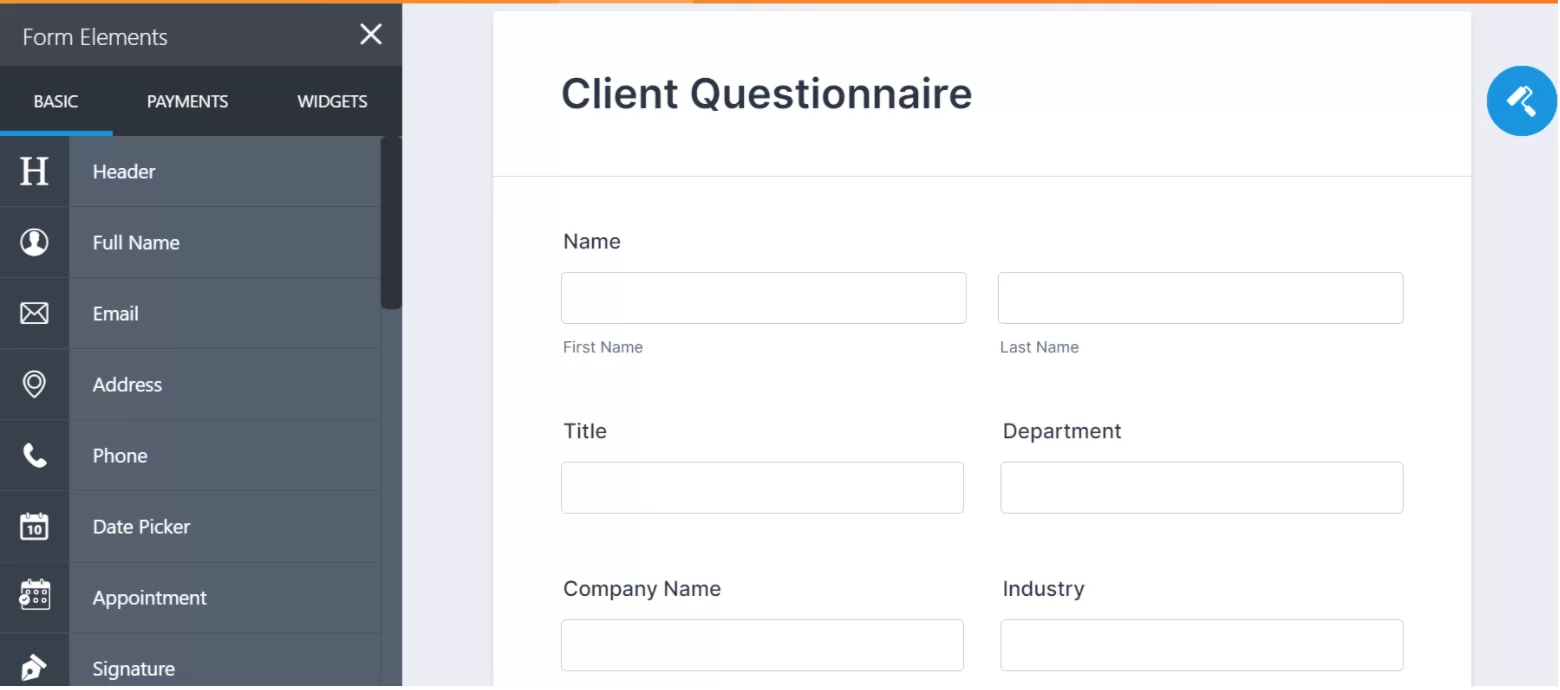Close the Form Elements panel

pyautogui.click(x=370, y=34)
